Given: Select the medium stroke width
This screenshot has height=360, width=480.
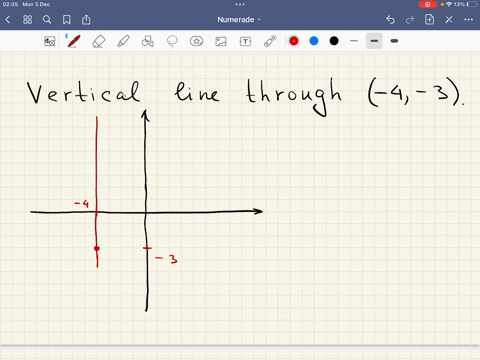Looking at the screenshot, I should [374, 41].
